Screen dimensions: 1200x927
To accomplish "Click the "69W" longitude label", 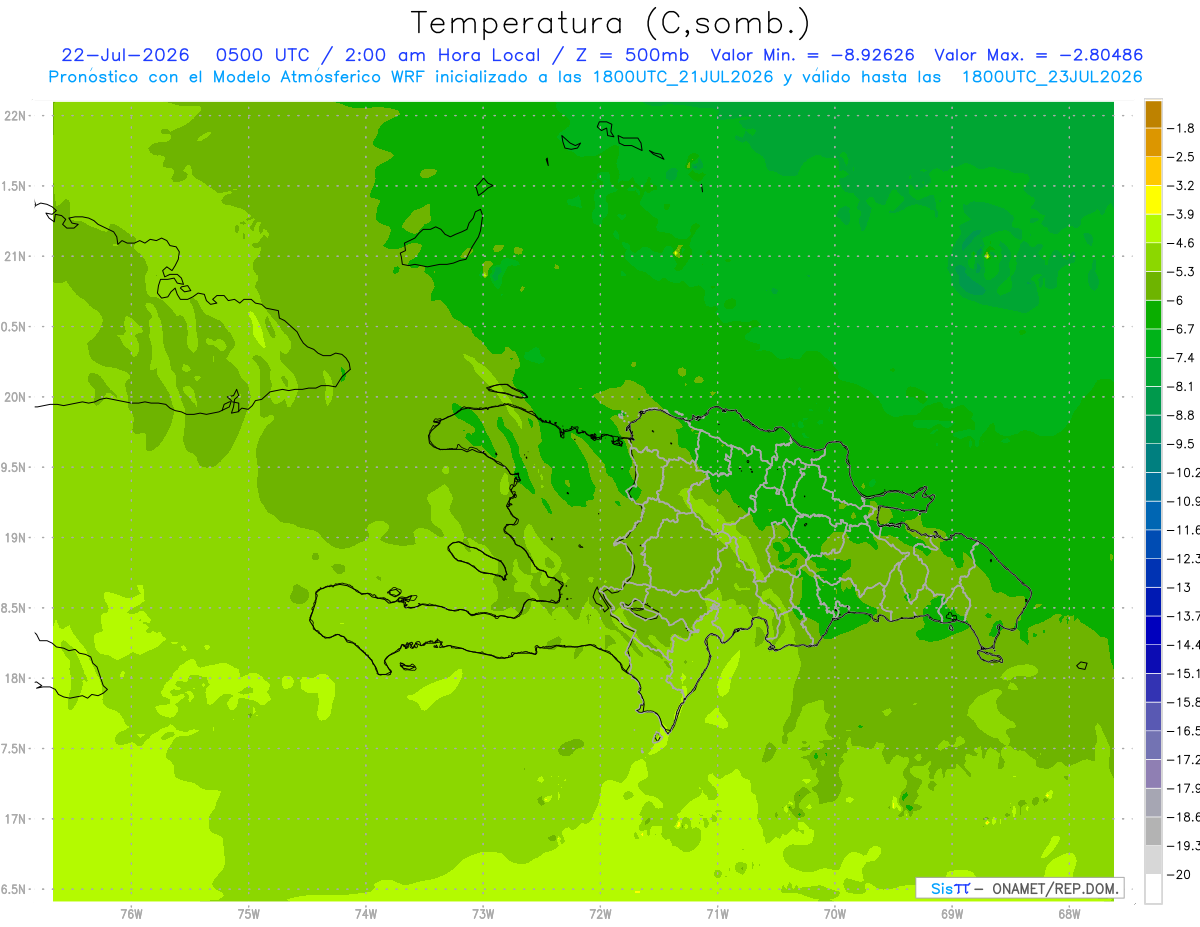I will pos(952,913).
